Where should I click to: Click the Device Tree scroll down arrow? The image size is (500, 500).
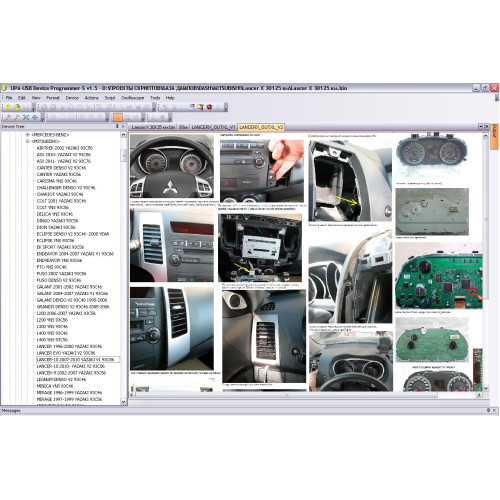click(x=123, y=402)
